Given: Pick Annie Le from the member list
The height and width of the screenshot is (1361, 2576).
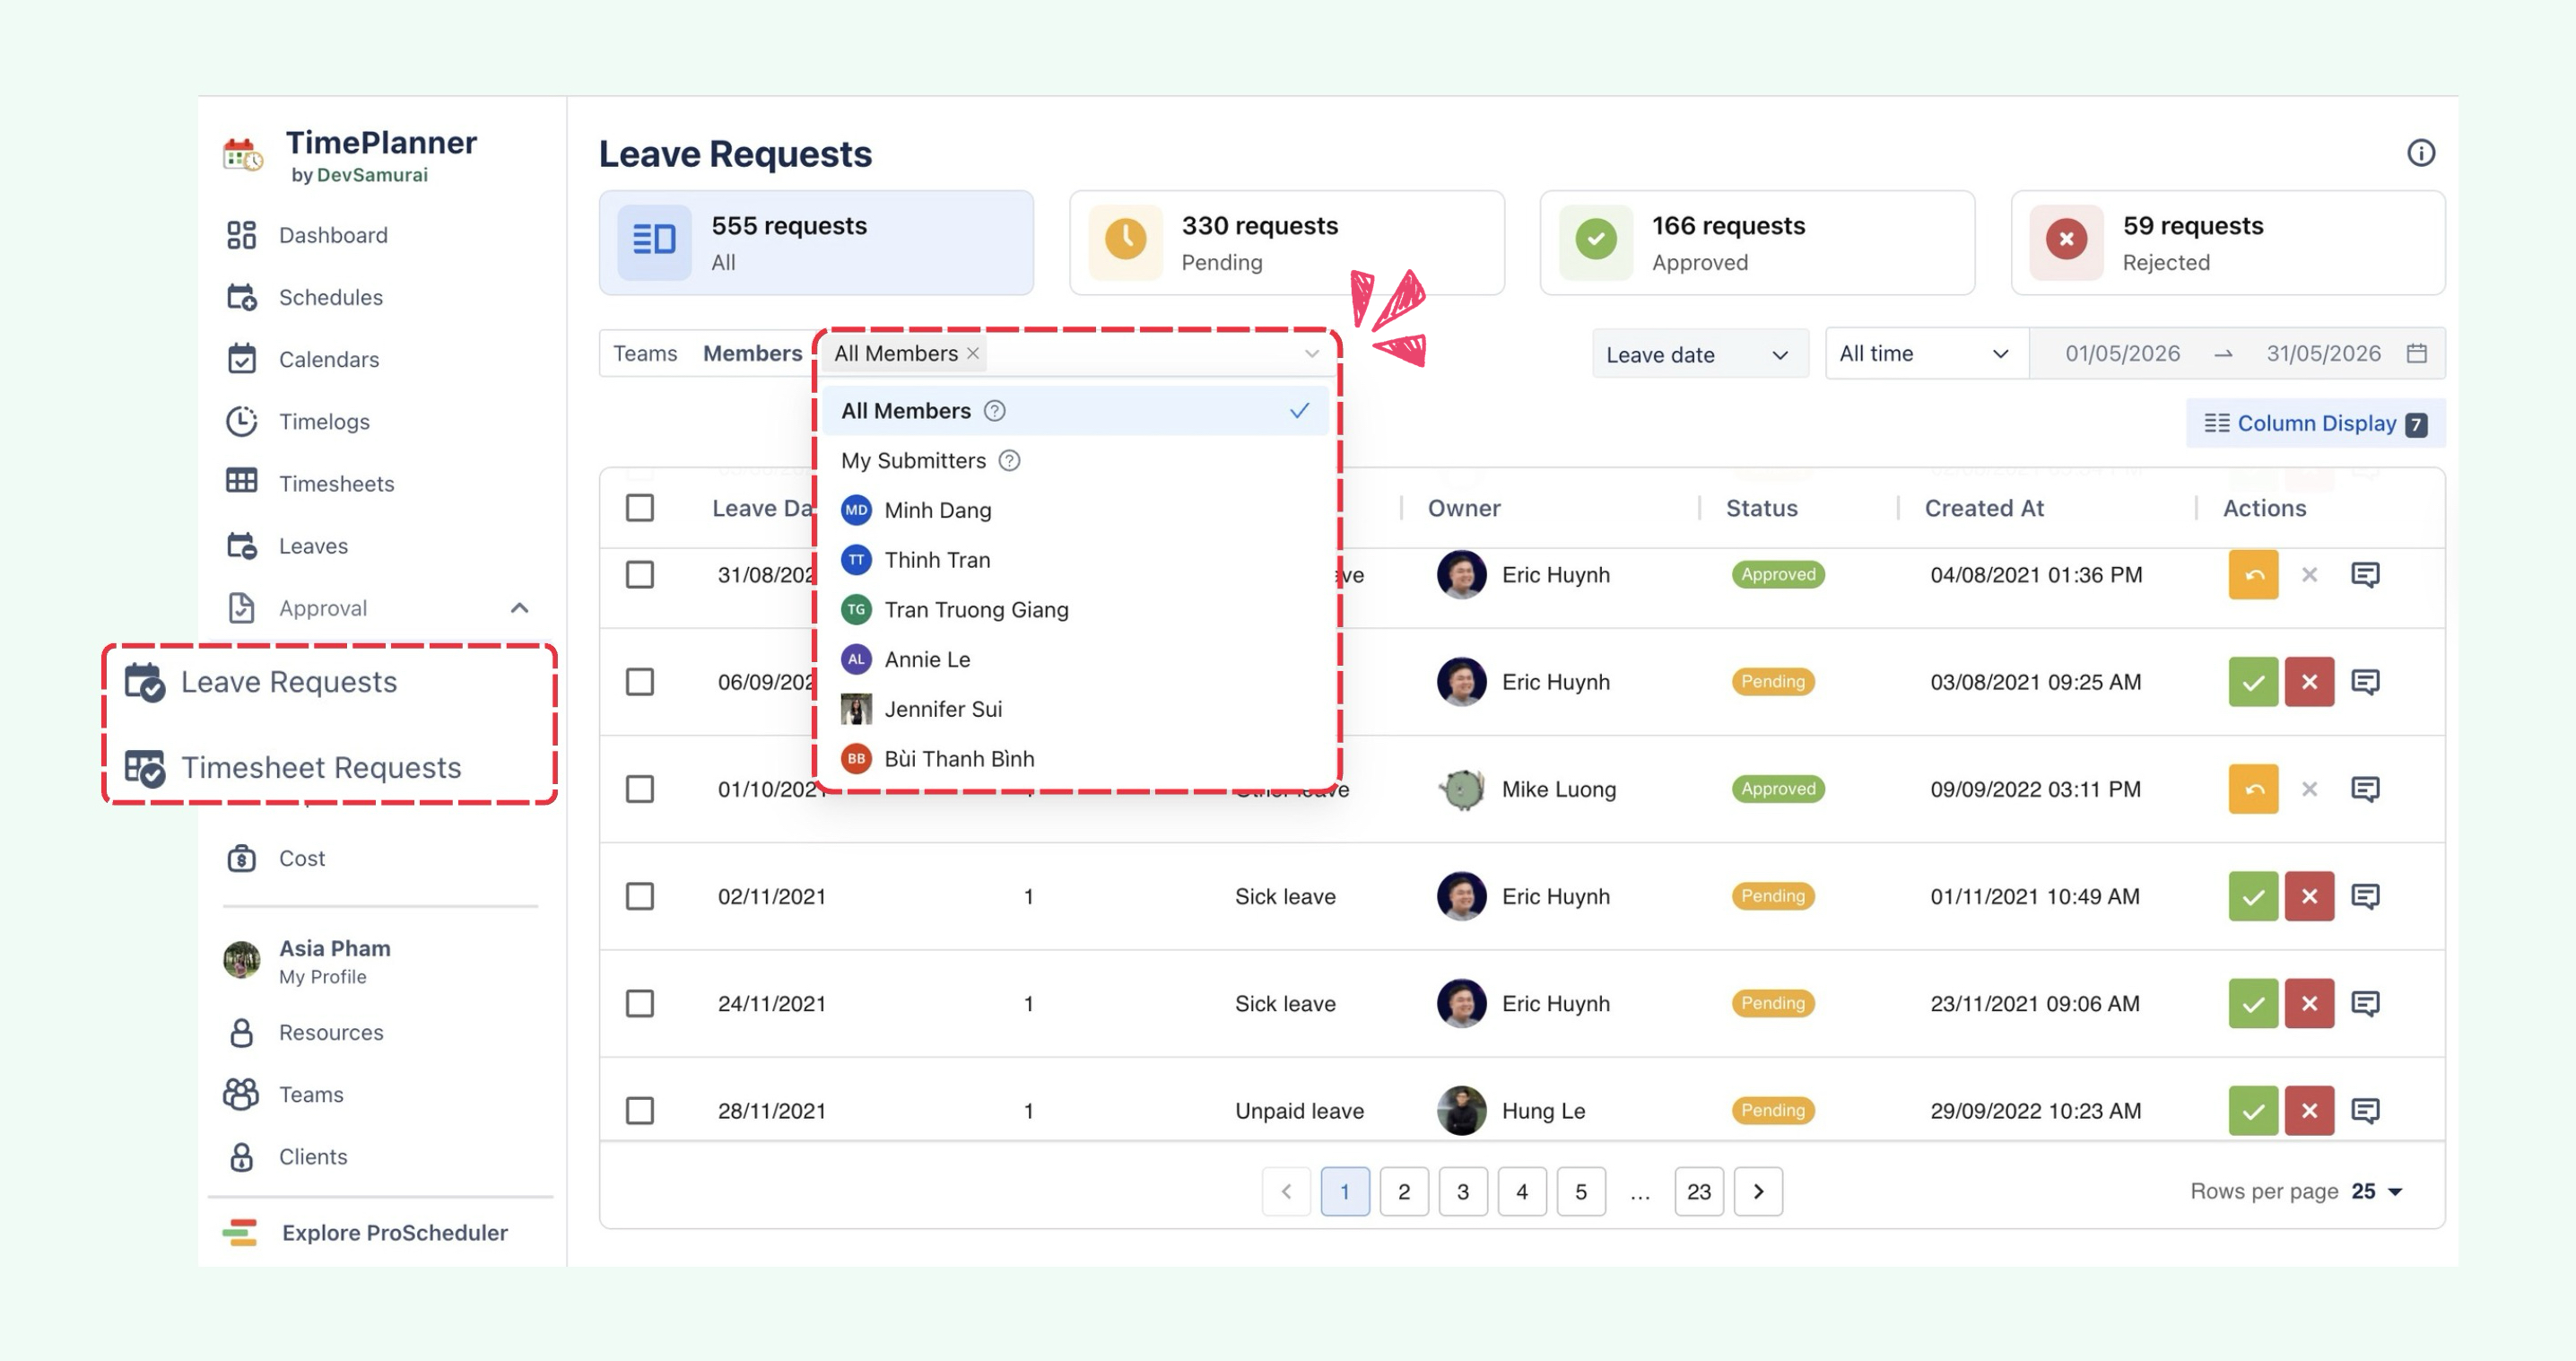Looking at the screenshot, I should pos(1075,659).
